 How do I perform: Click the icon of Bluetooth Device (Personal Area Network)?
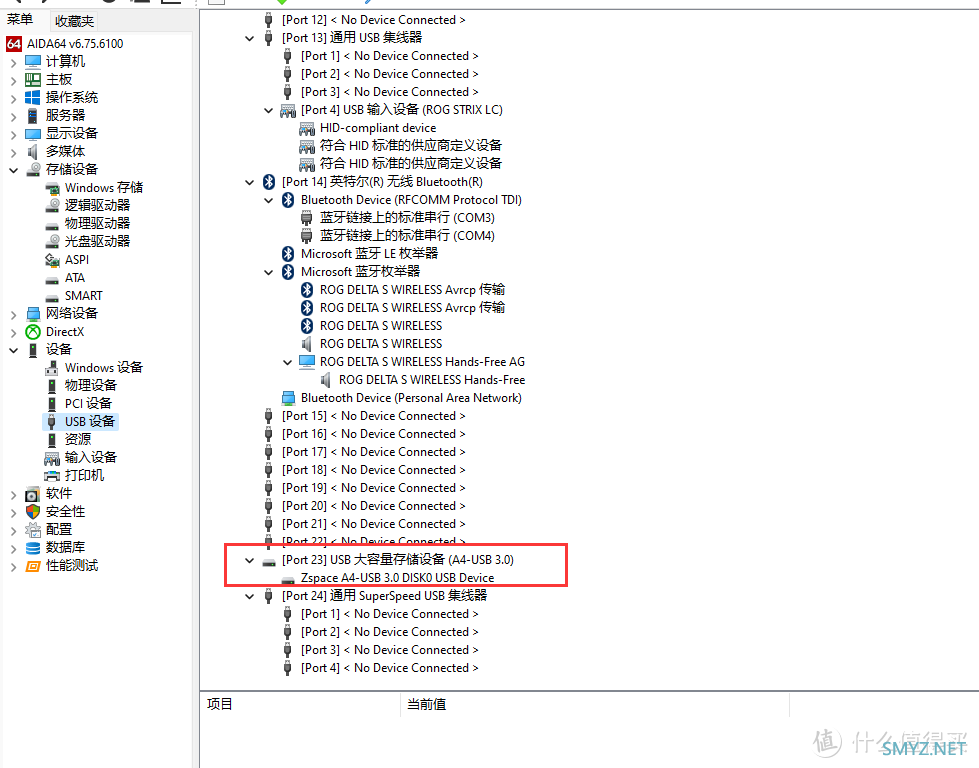click(x=288, y=398)
